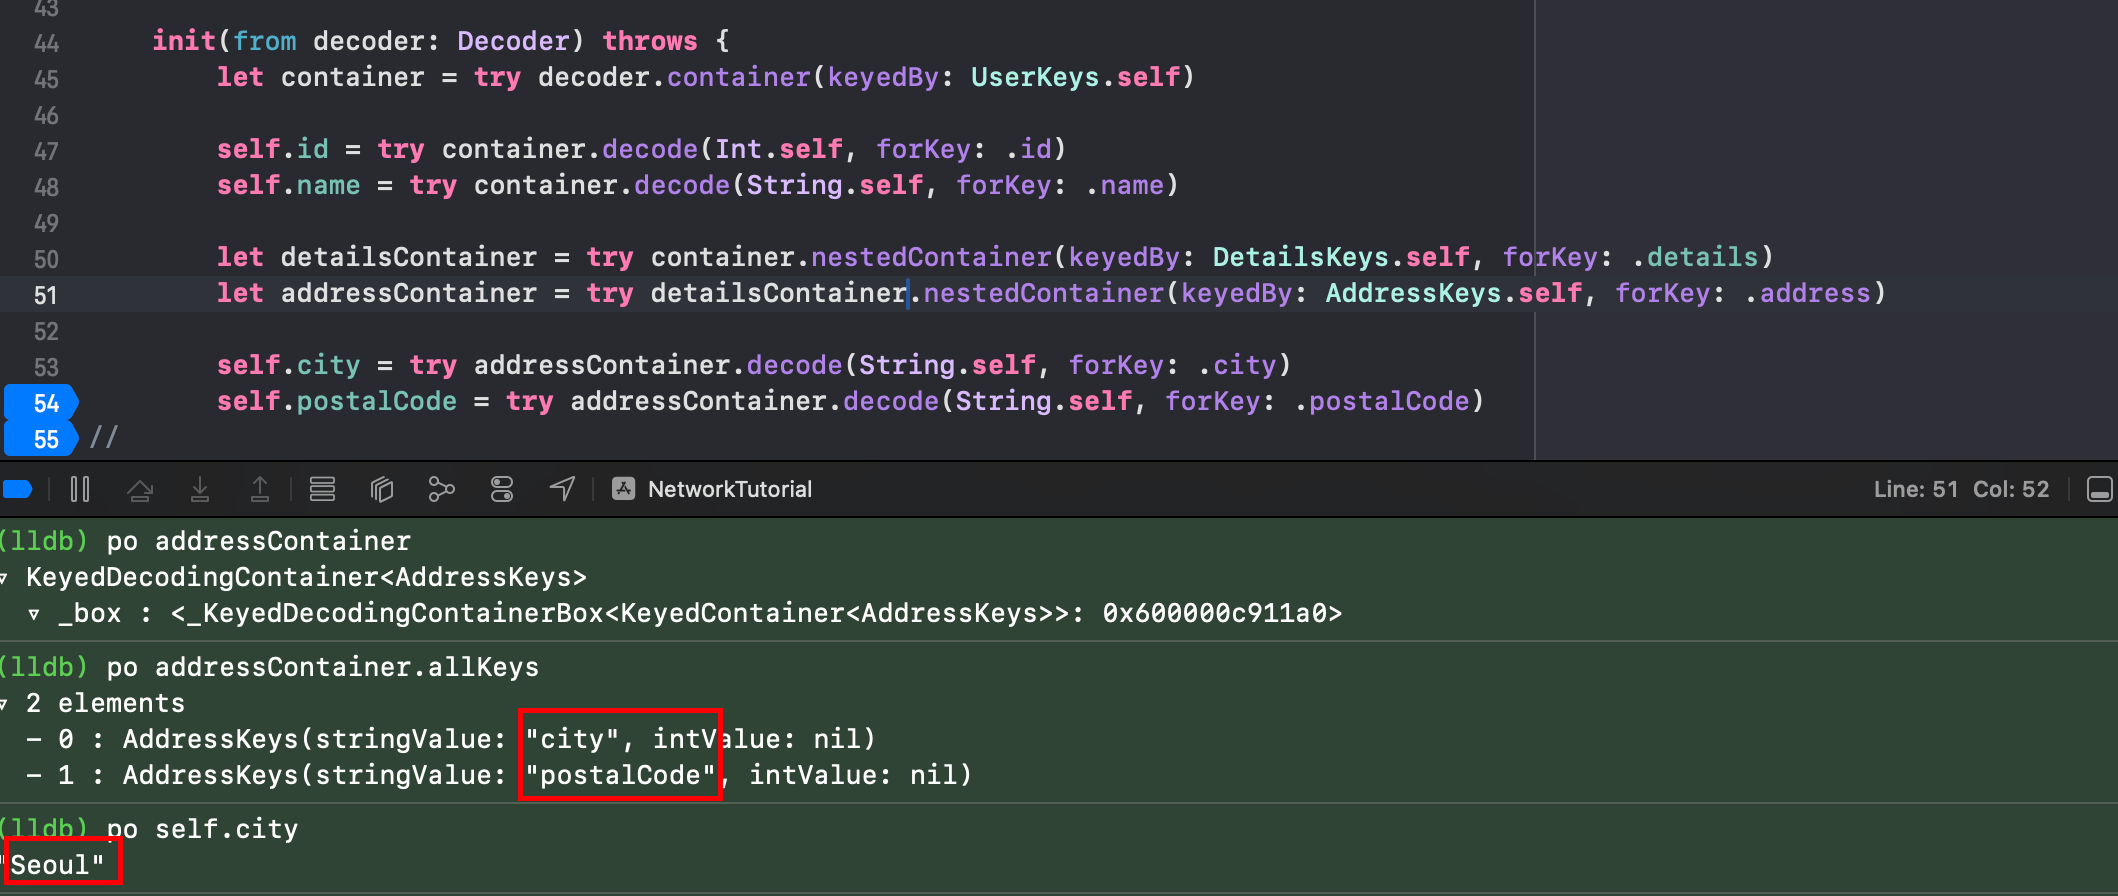
Task: Click self.name on line 48
Action: point(288,185)
